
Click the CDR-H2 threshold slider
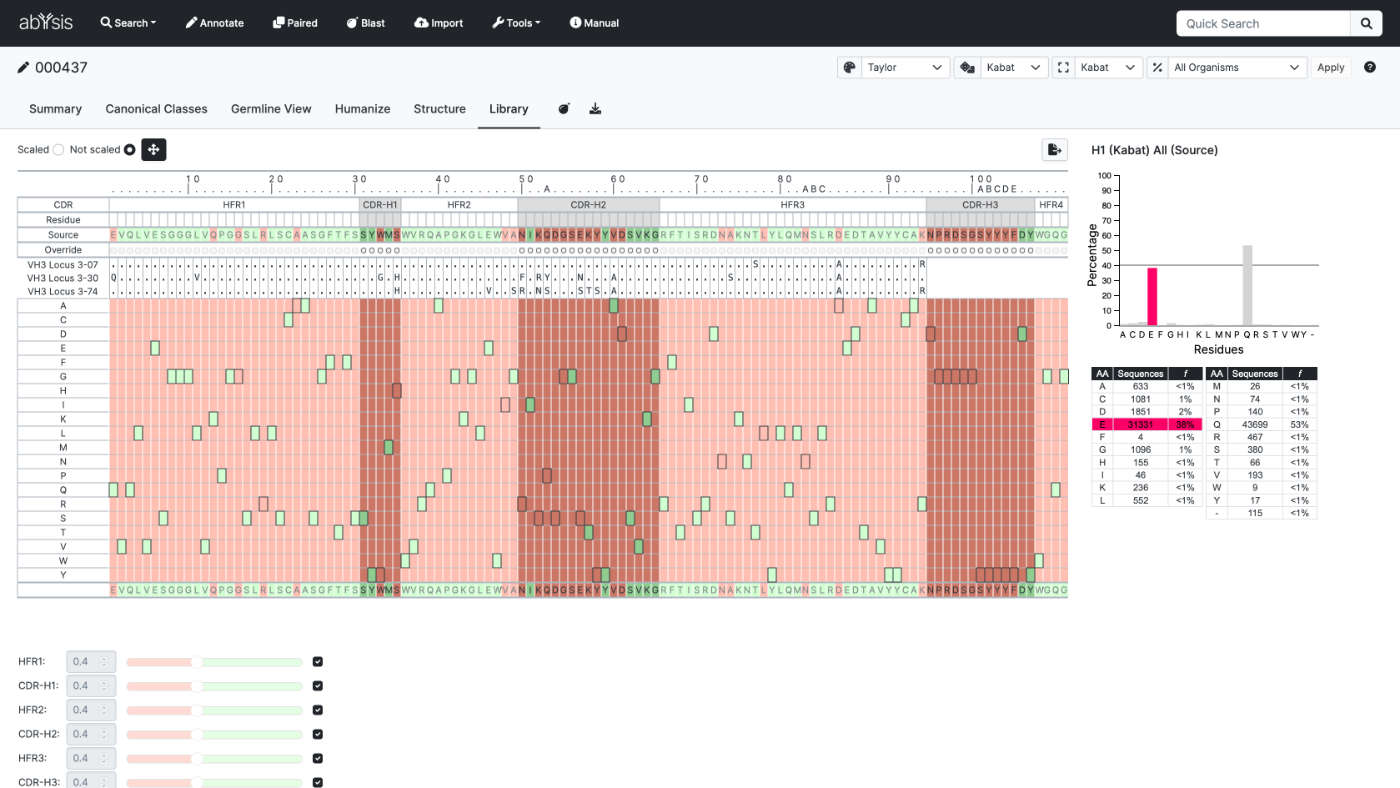214,734
